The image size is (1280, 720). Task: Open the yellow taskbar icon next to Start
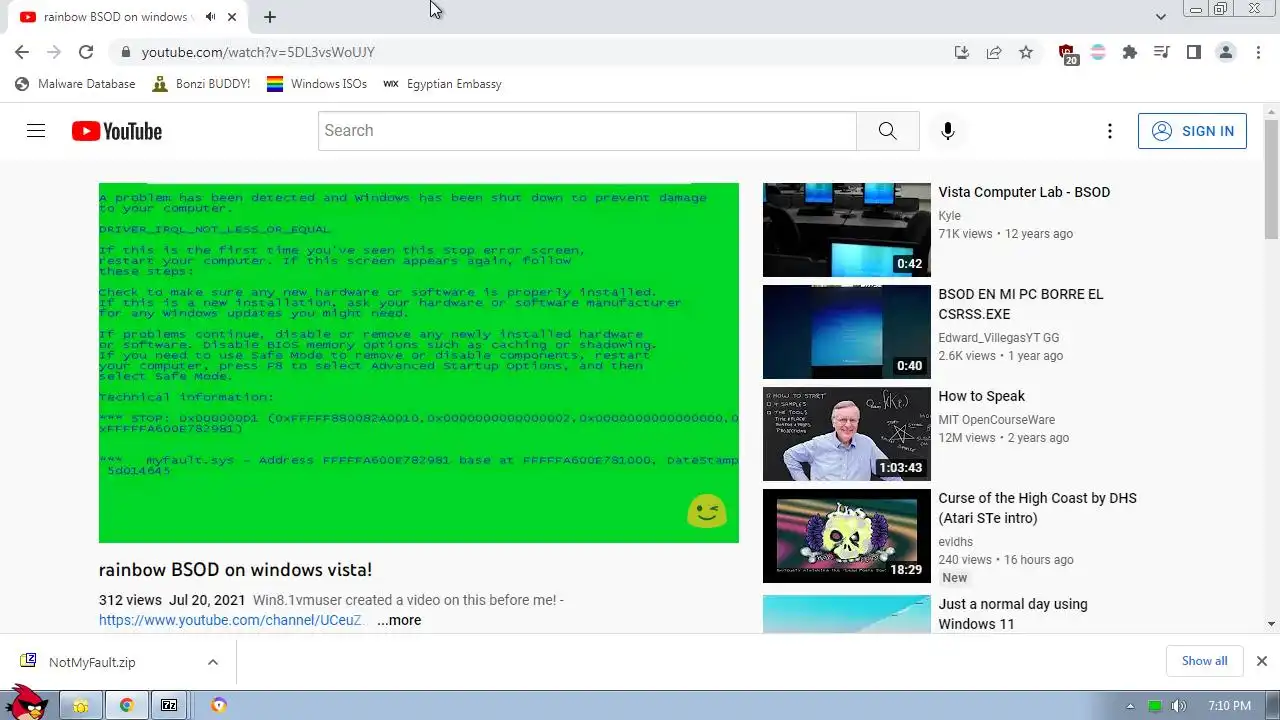click(x=80, y=705)
